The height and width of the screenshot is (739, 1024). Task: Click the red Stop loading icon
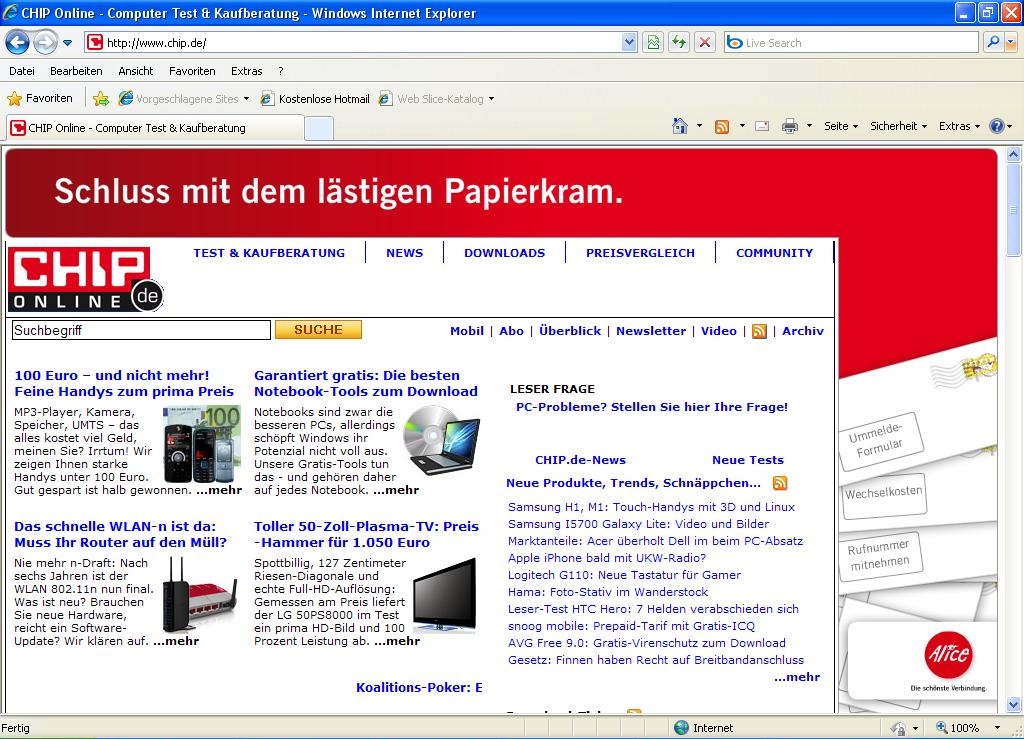tap(705, 43)
